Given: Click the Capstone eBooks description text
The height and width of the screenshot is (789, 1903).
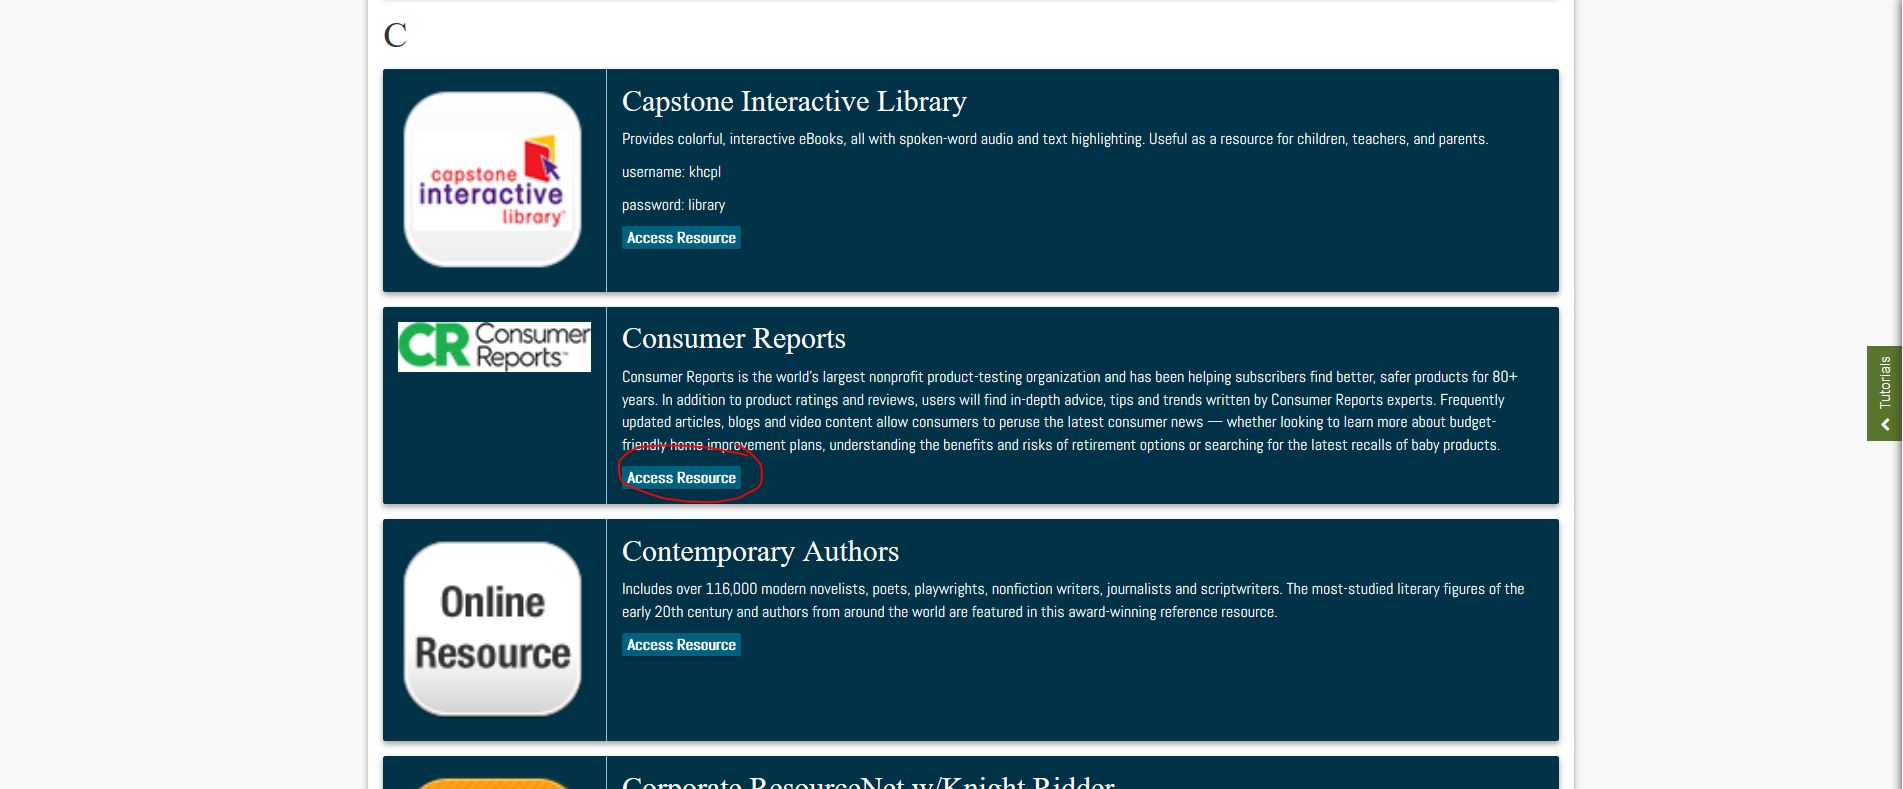Looking at the screenshot, I should click(1055, 139).
